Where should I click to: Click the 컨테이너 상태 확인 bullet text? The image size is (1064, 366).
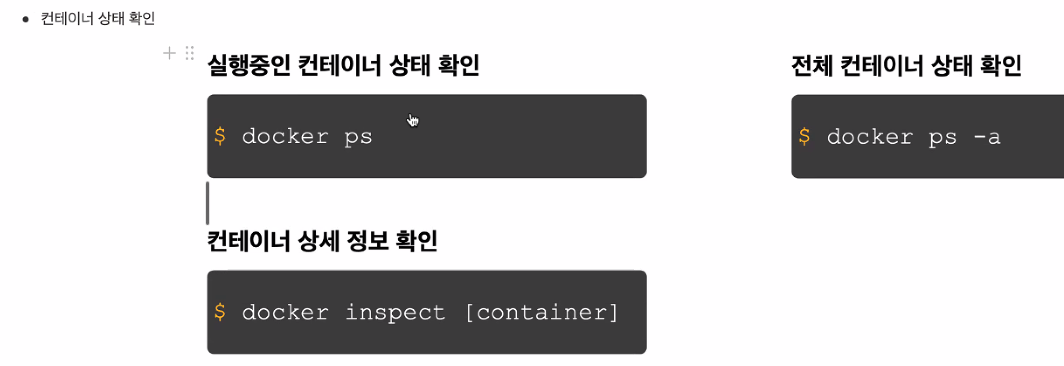point(98,19)
